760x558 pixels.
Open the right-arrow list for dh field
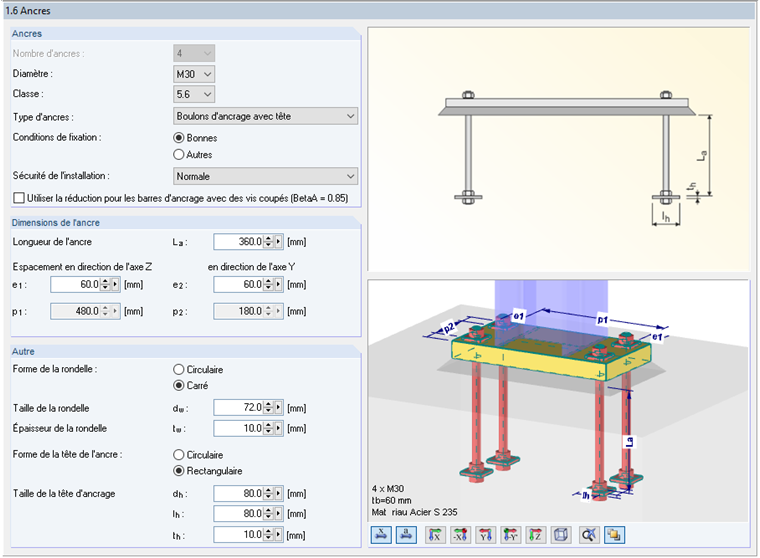[x=278, y=494]
